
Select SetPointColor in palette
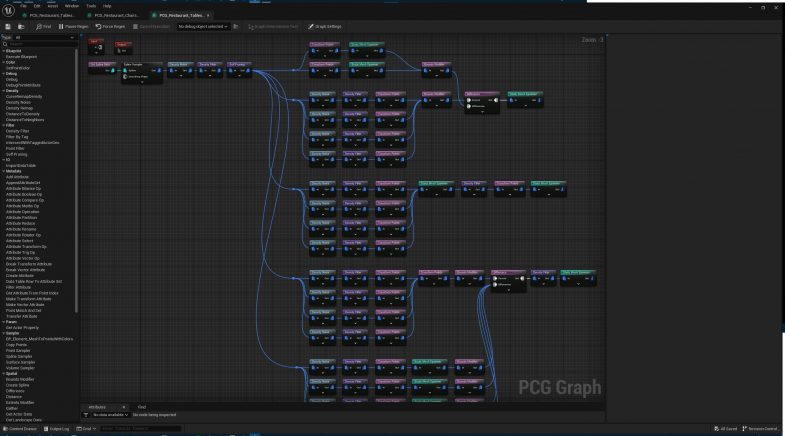pyautogui.click(x=18, y=68)
